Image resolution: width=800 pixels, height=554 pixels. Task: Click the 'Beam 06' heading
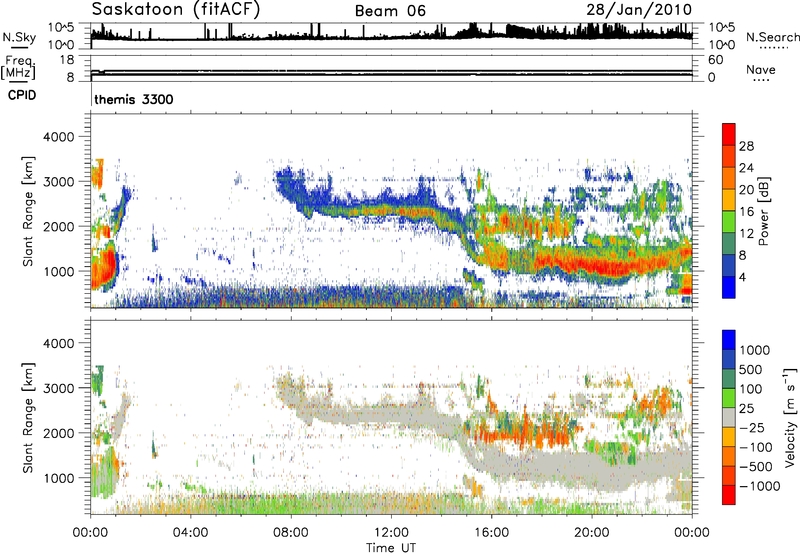pos(390,11)
